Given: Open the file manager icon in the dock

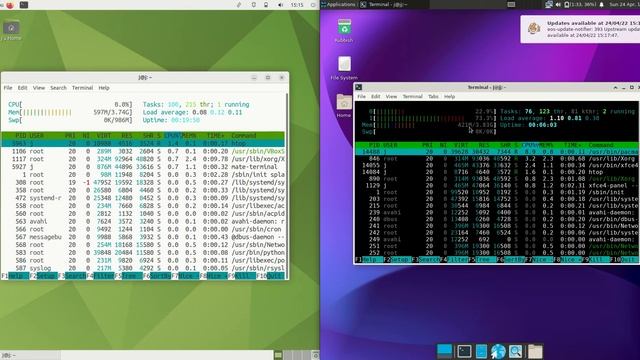Looking at the screenshot, I should tap(481, 351).
